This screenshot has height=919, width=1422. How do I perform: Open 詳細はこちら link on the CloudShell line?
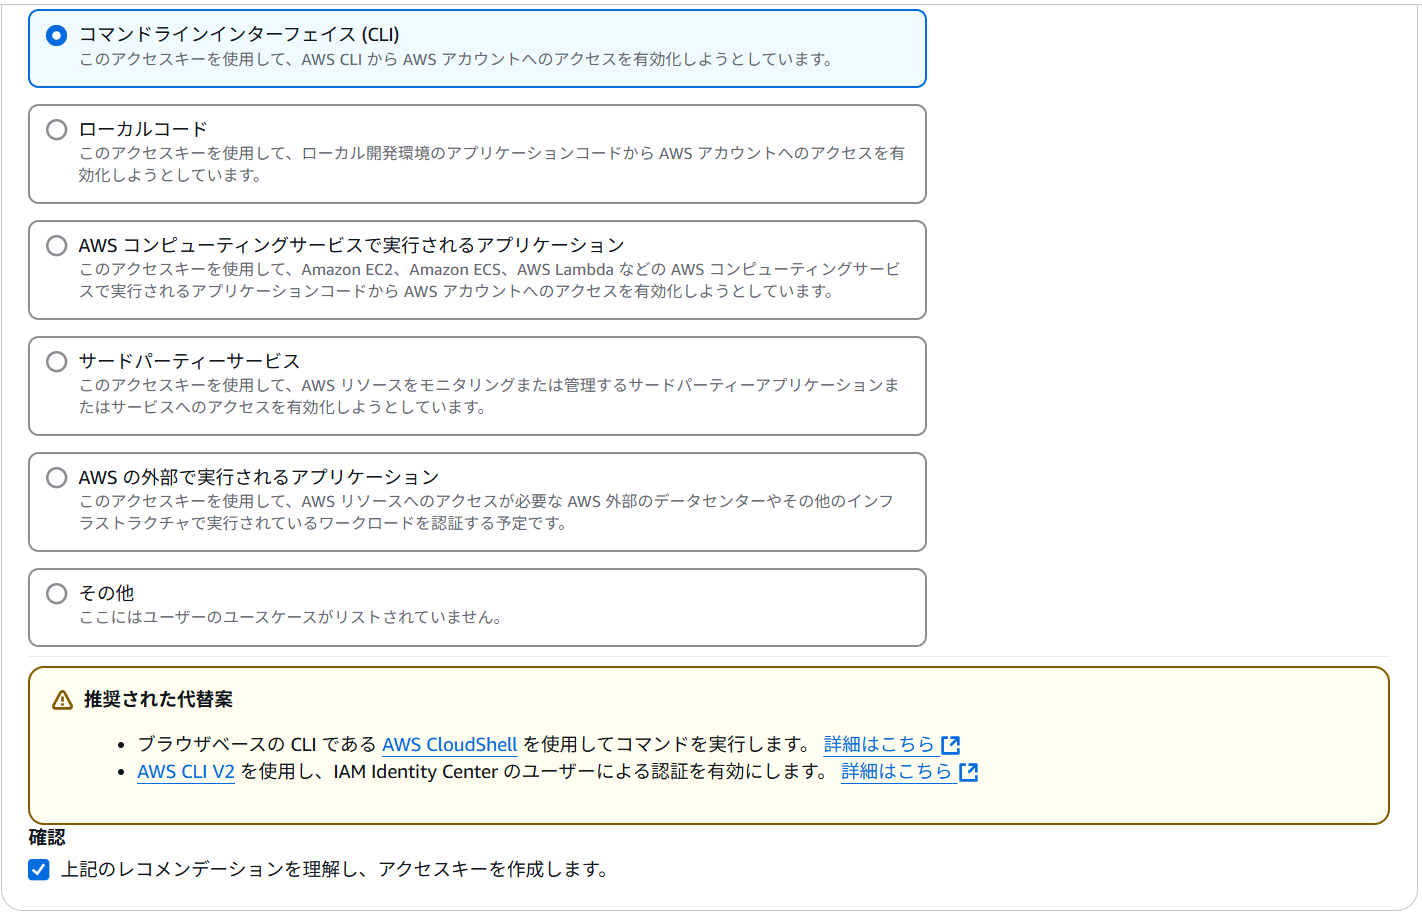pos(879,744)
